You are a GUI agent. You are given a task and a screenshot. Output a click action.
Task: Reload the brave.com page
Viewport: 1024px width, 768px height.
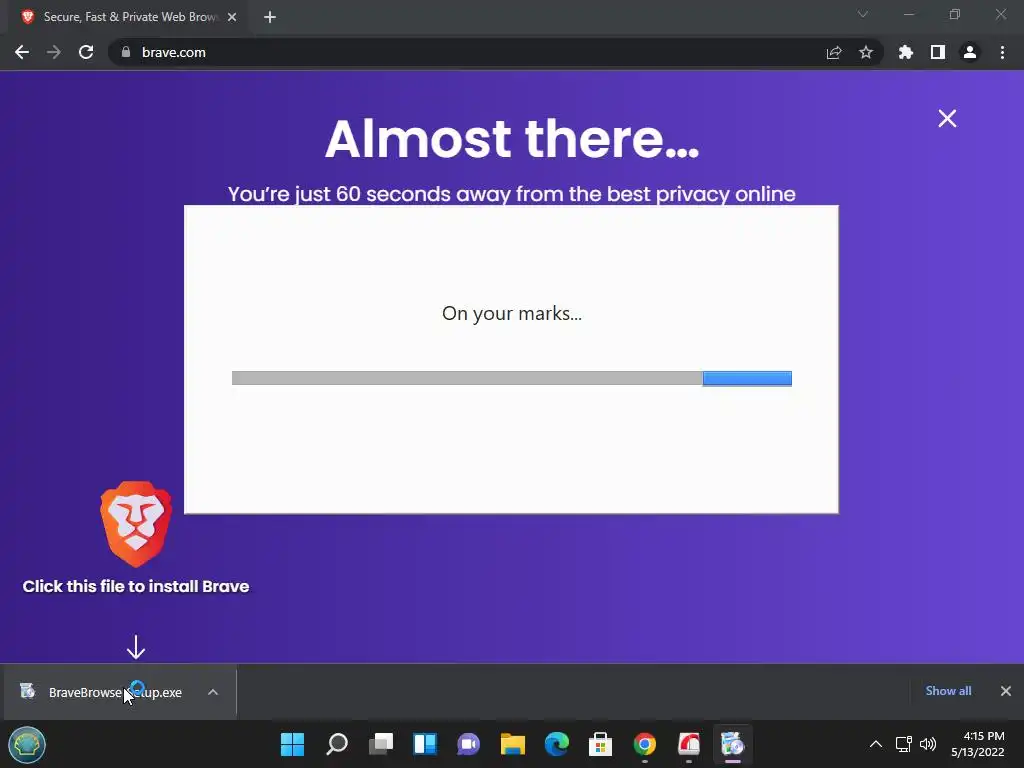coord(86,52)
